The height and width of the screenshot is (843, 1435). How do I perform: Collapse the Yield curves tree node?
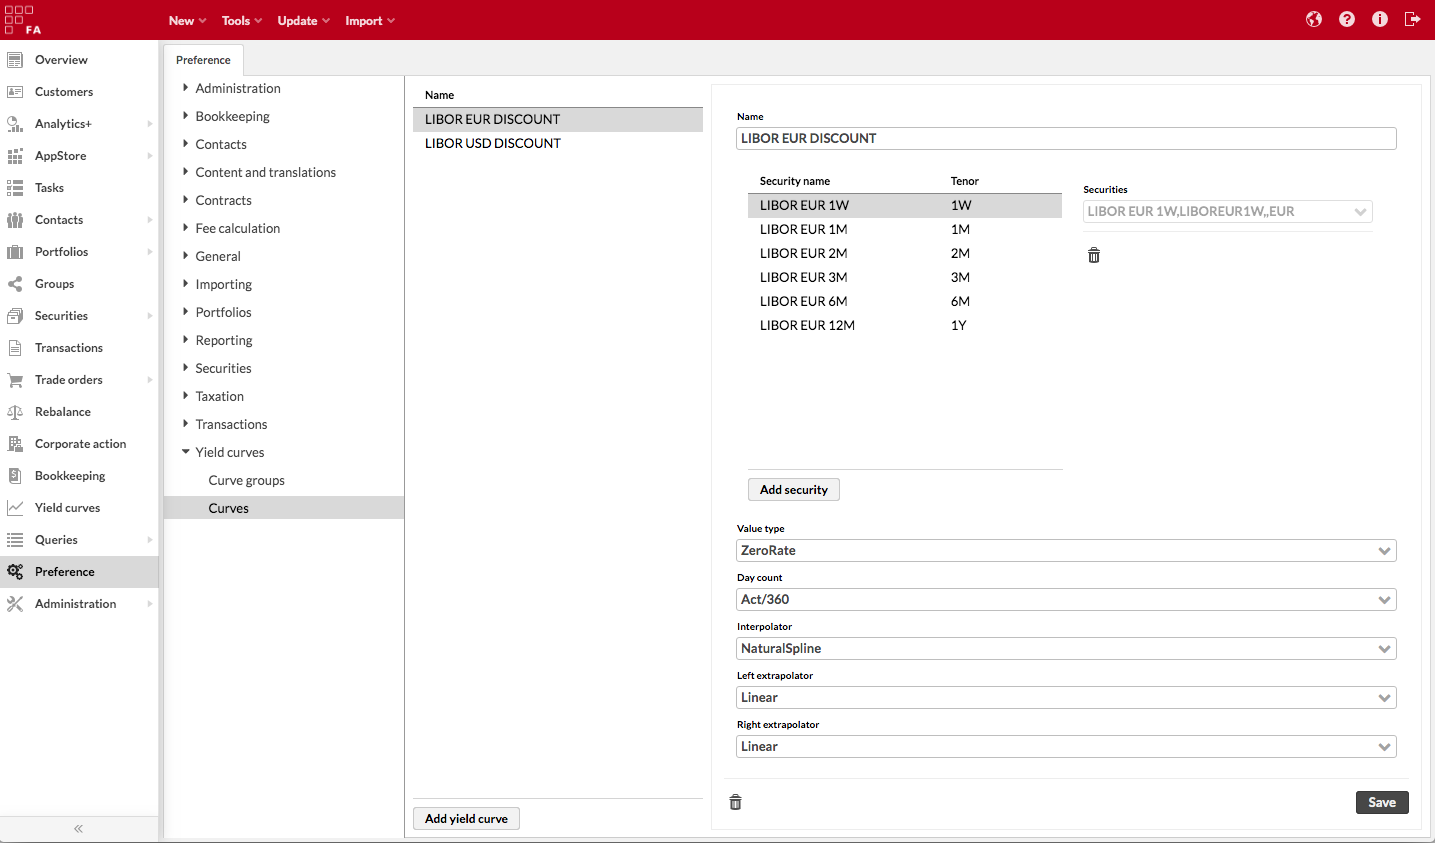tap(186, 452)
